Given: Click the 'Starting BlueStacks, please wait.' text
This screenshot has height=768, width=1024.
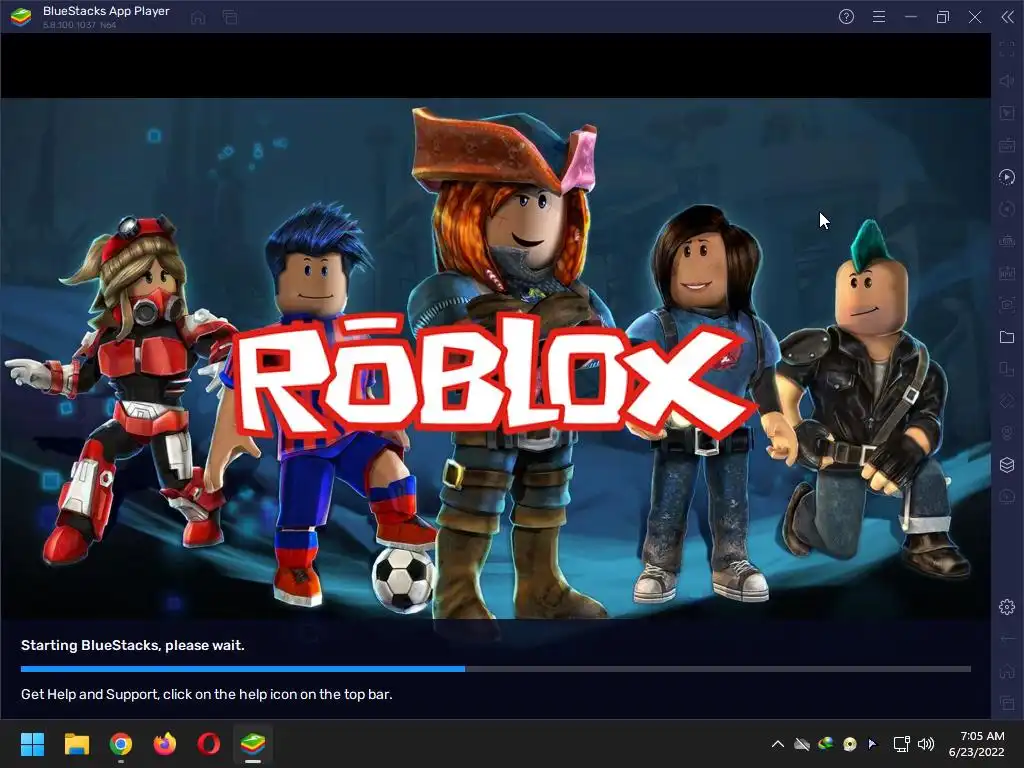Looking at the screenshot, I should click(x=133, y=645).
